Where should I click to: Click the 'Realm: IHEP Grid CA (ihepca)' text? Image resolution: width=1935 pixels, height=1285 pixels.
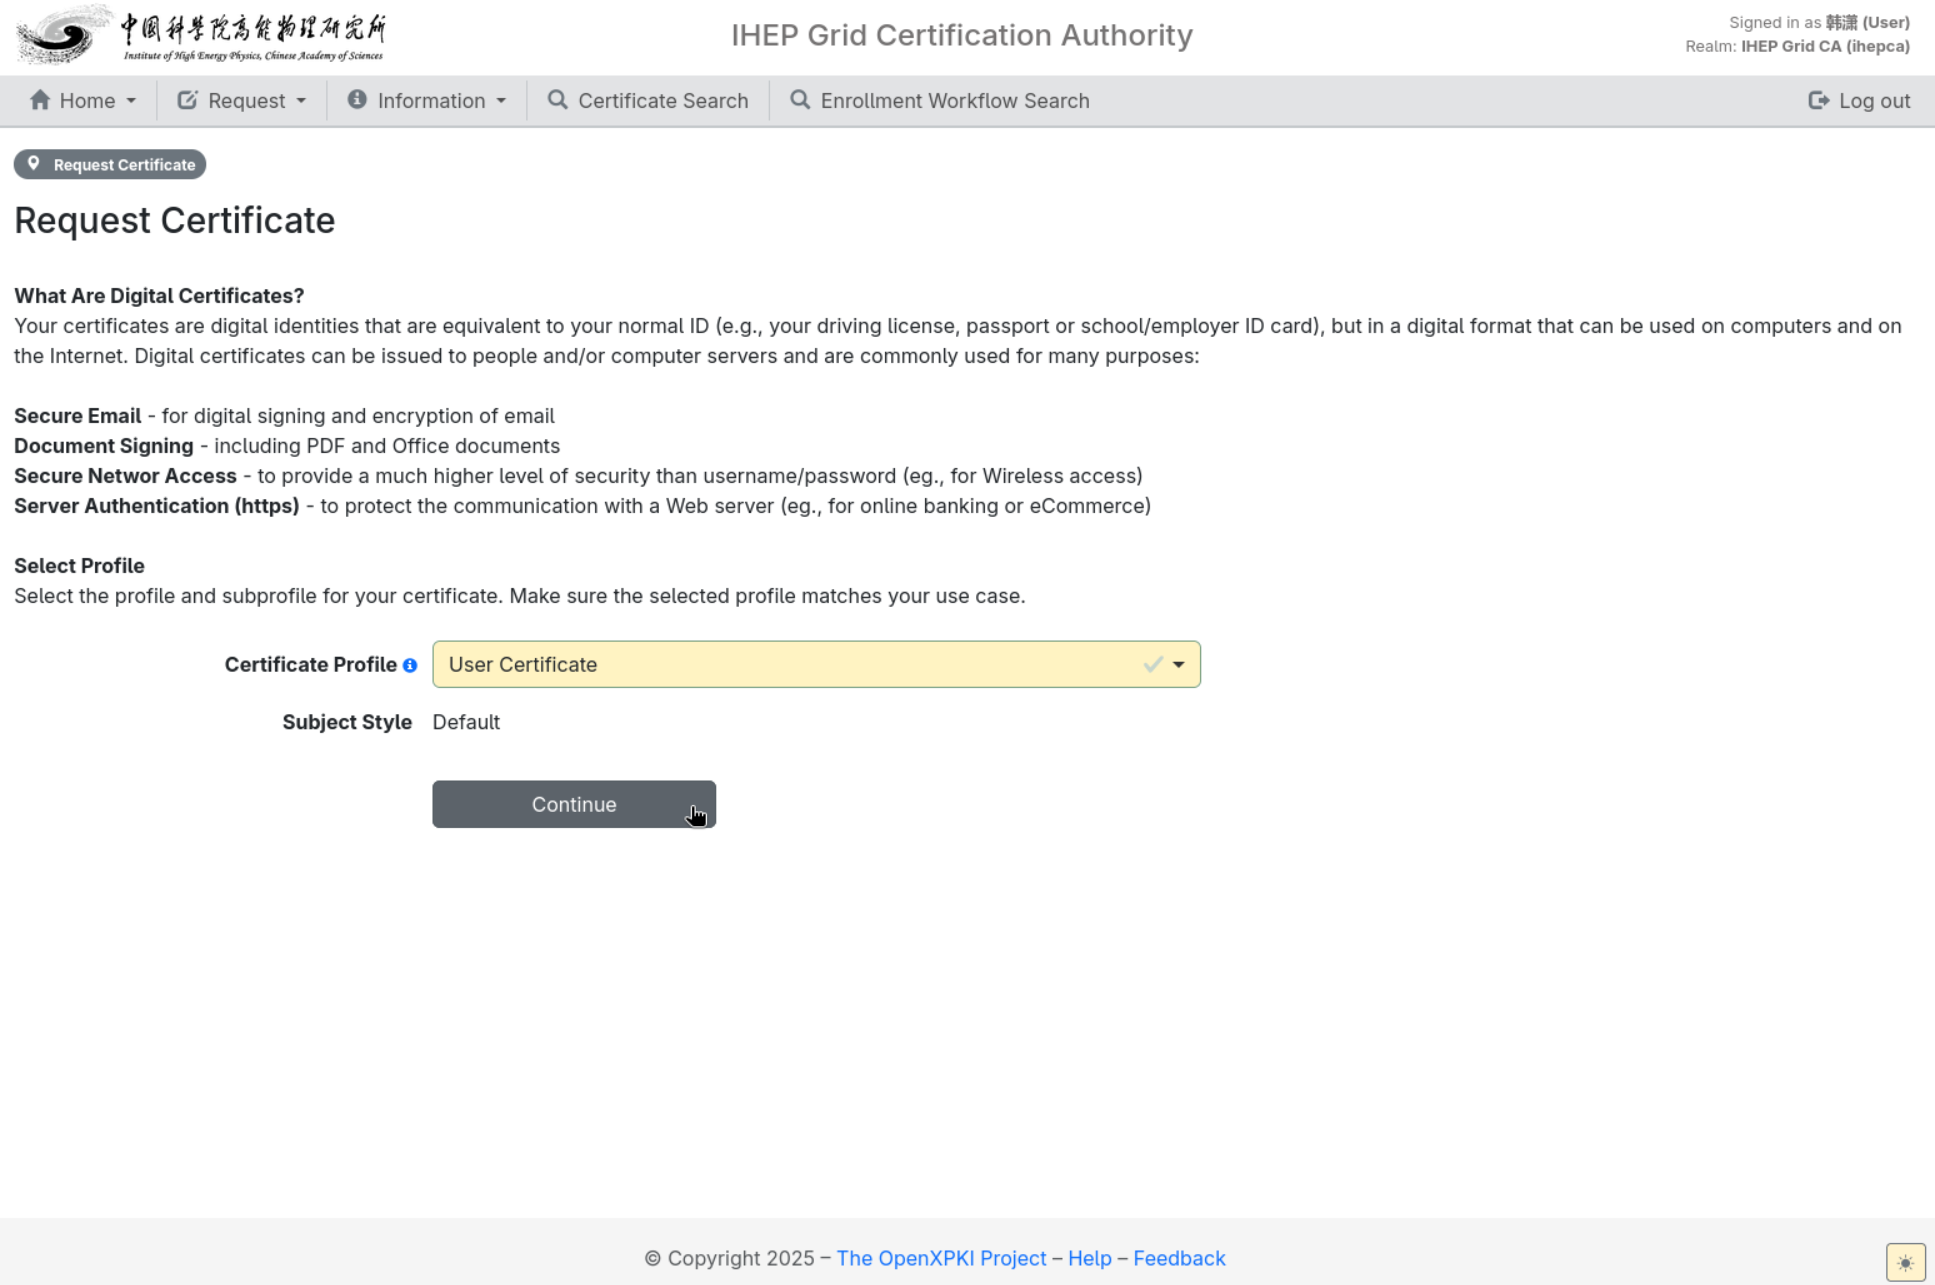click(1797, 46)
